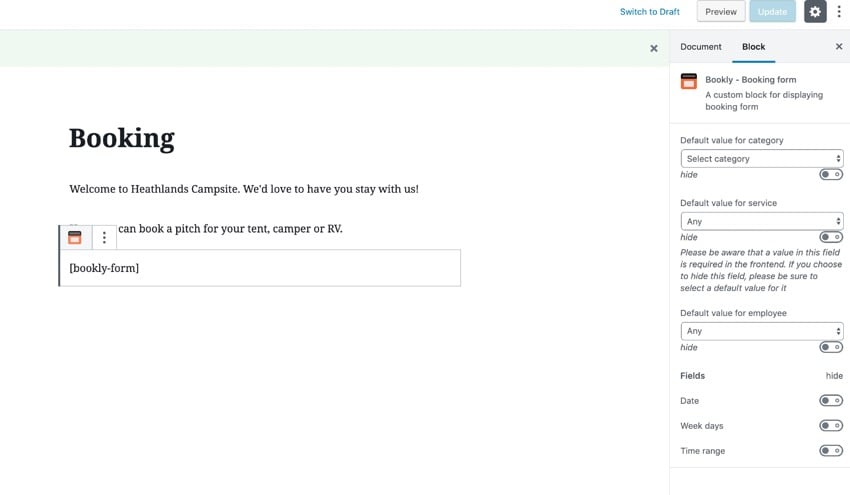Viewport: 850px width, 495px height.
Task: Toggle hide for Week days field
Action: (830, 426)
